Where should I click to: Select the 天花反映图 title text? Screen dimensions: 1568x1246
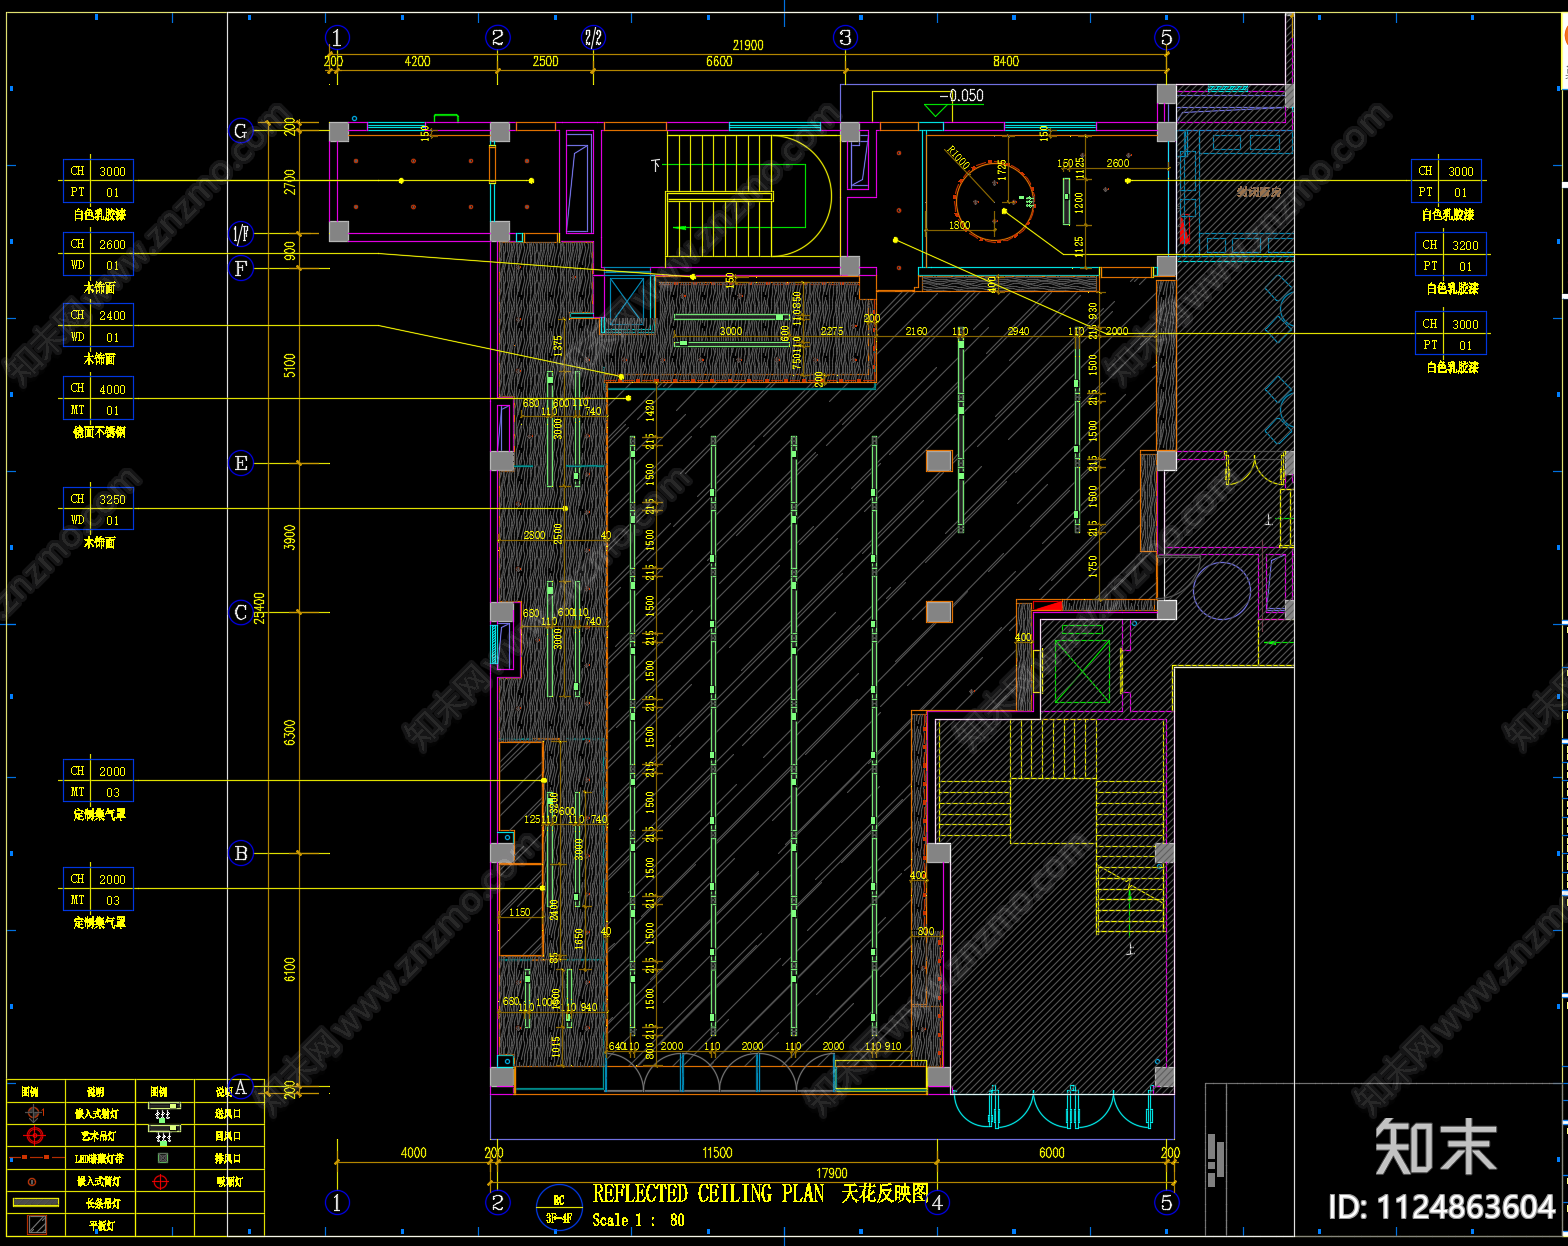pyautogui.click(x=885, y=1194)
